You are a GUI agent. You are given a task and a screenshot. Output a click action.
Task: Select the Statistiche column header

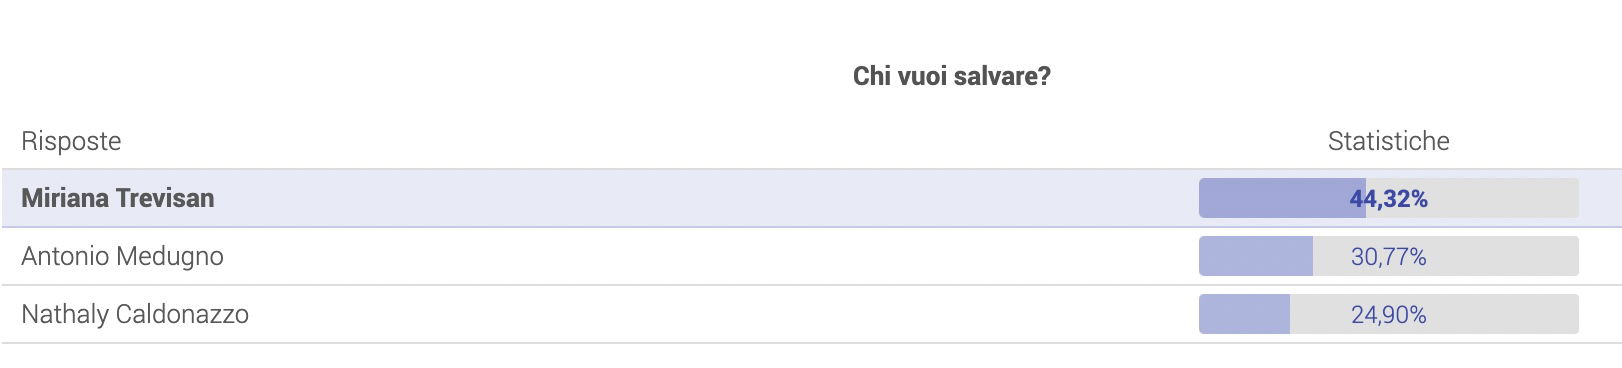1388,141
